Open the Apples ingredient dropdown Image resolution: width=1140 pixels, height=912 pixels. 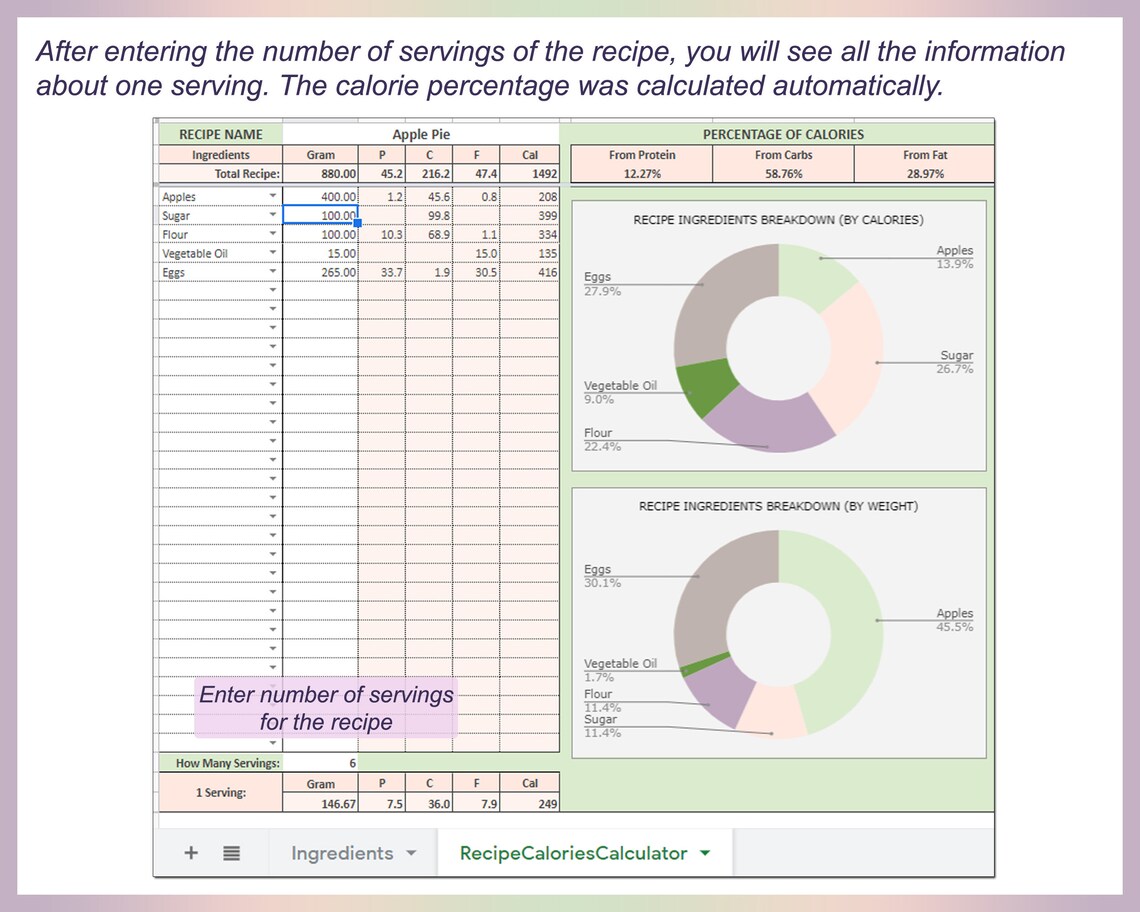[x=273, y=196]
